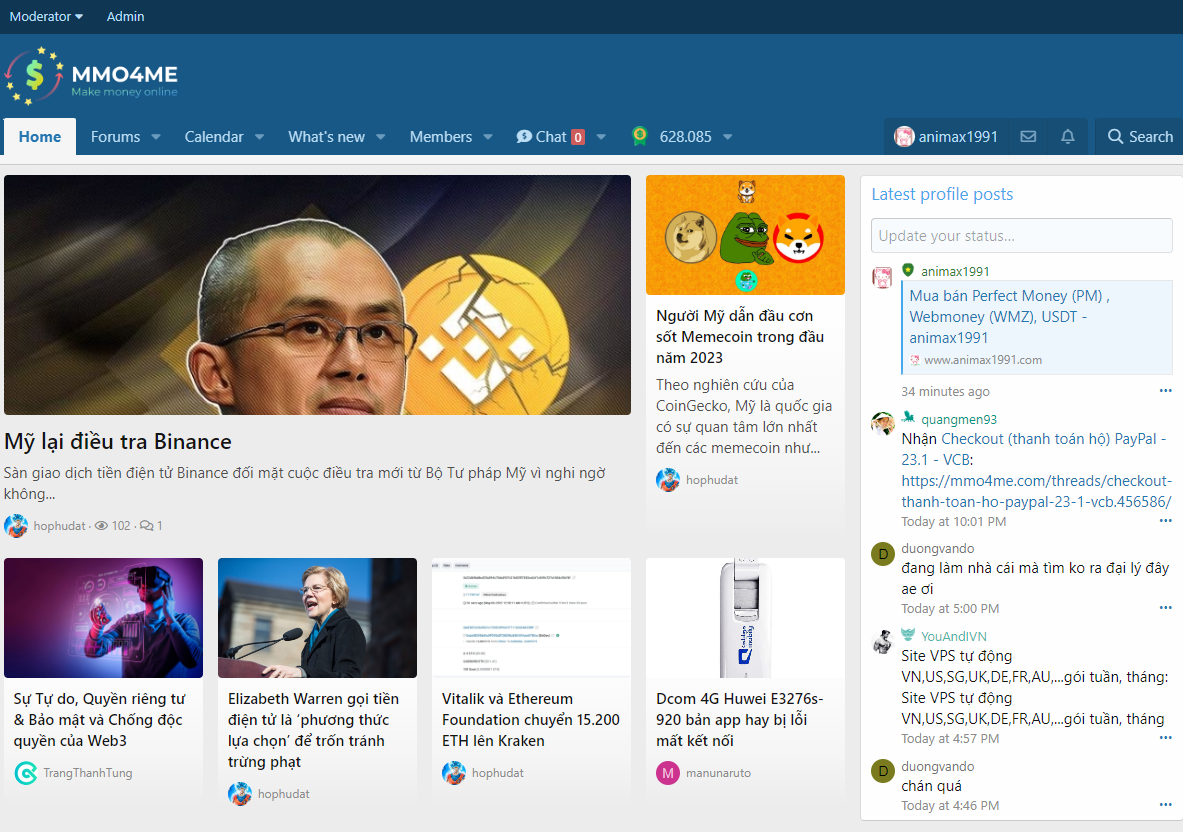The height and width of the screenshot is (832, 1183).
Task: Open the Memecoin 2023 article title
Action: click(740, 336)
